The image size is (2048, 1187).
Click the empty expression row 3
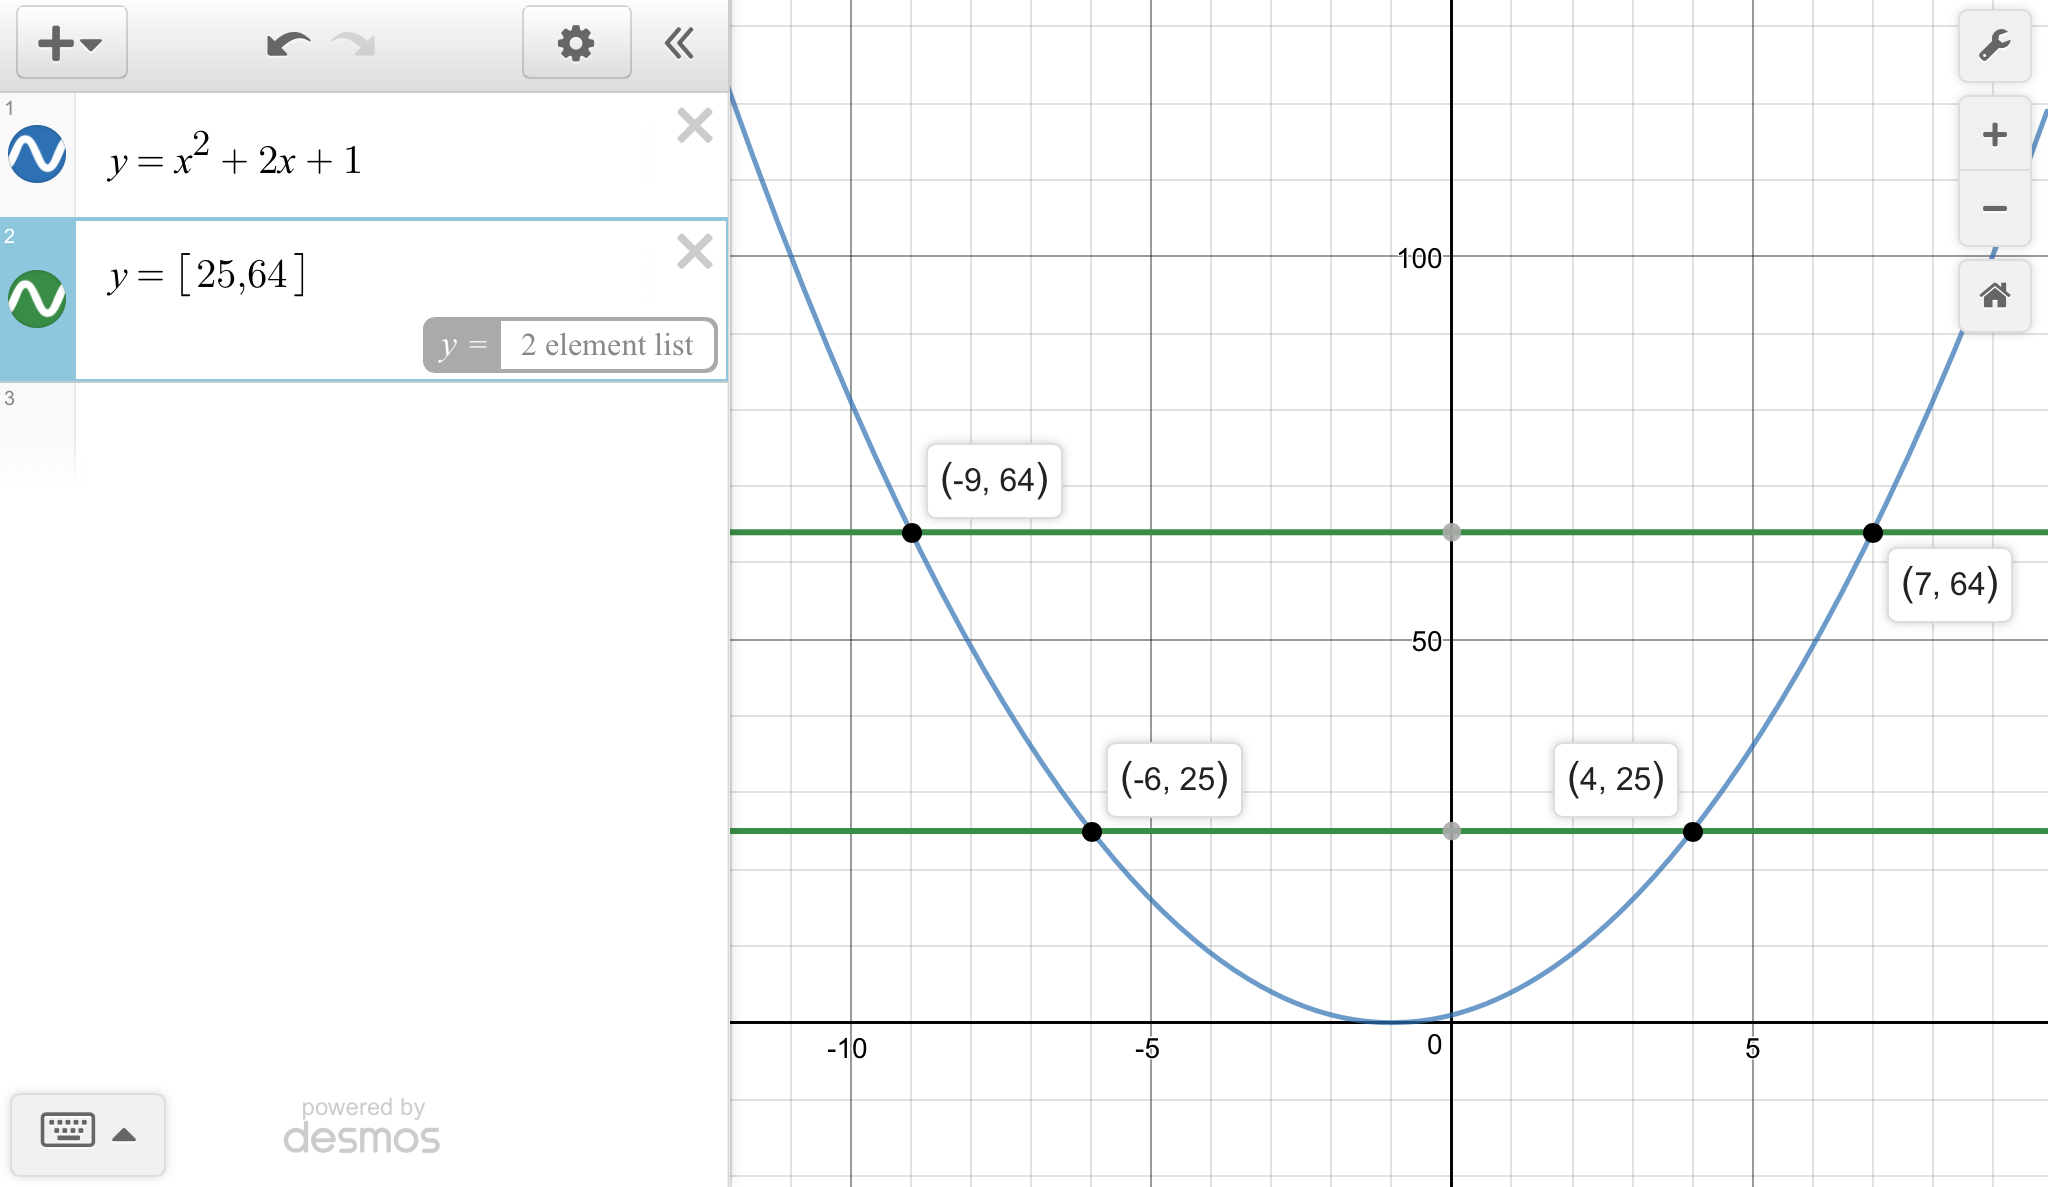pos(400,432)
